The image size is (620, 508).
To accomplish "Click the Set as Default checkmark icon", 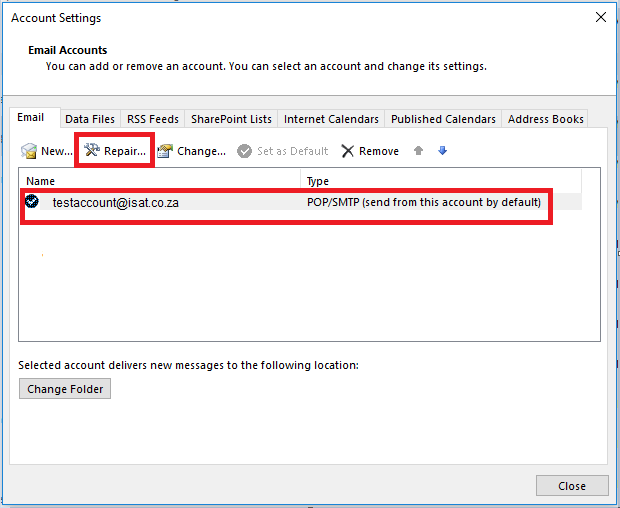I will (x=245, y=151).
